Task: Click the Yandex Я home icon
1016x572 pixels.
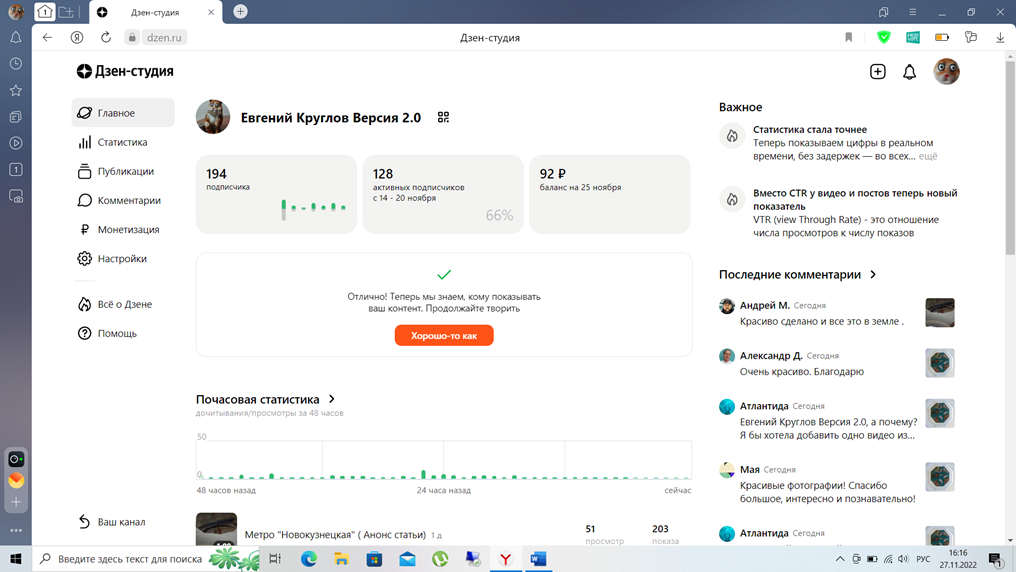Action: [76, 38]
